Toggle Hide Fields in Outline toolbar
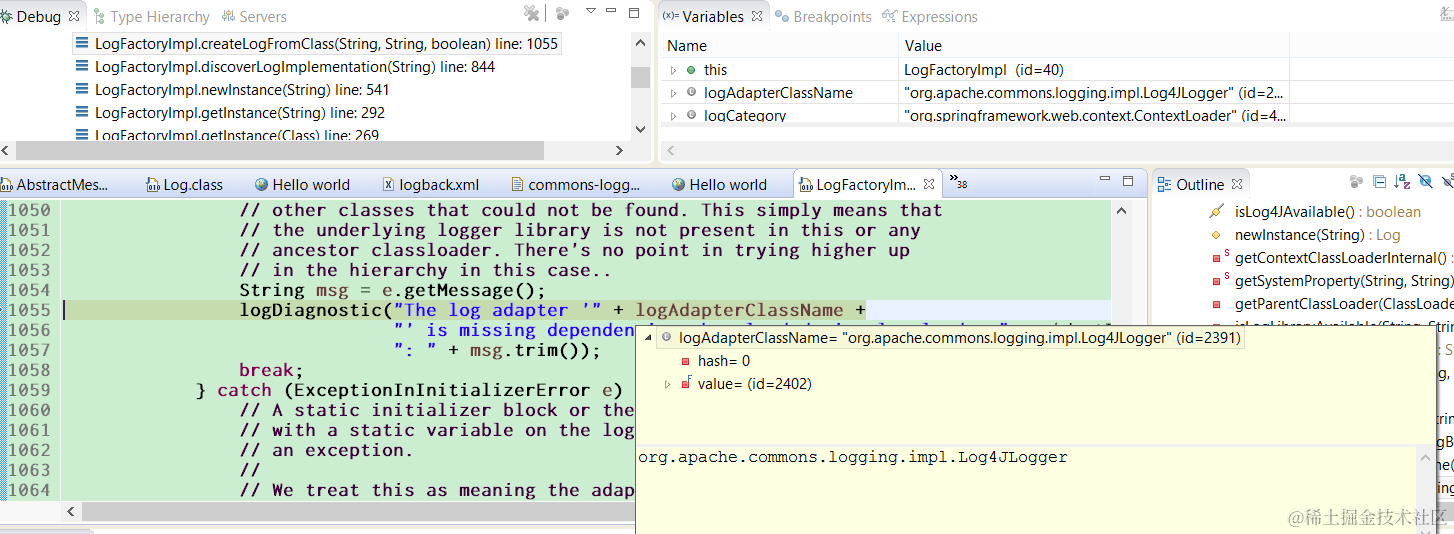 [x=1426, y=181]
